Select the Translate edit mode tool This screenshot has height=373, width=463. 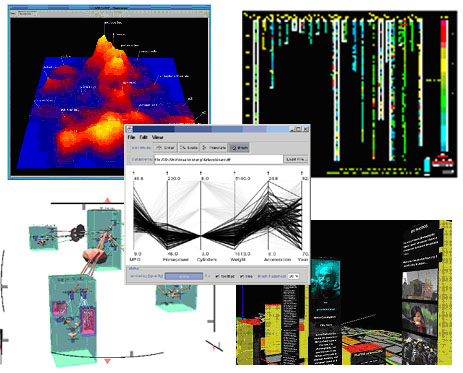(x=214, y=148)
